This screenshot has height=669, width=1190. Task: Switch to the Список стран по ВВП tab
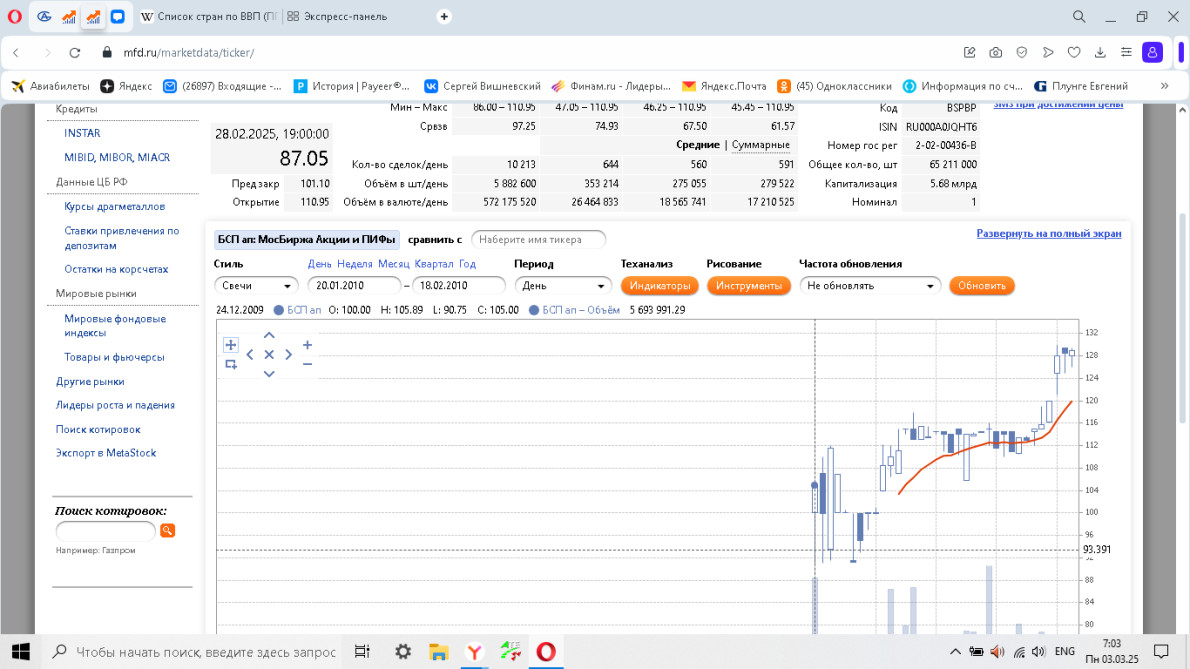tap(206, 17)
